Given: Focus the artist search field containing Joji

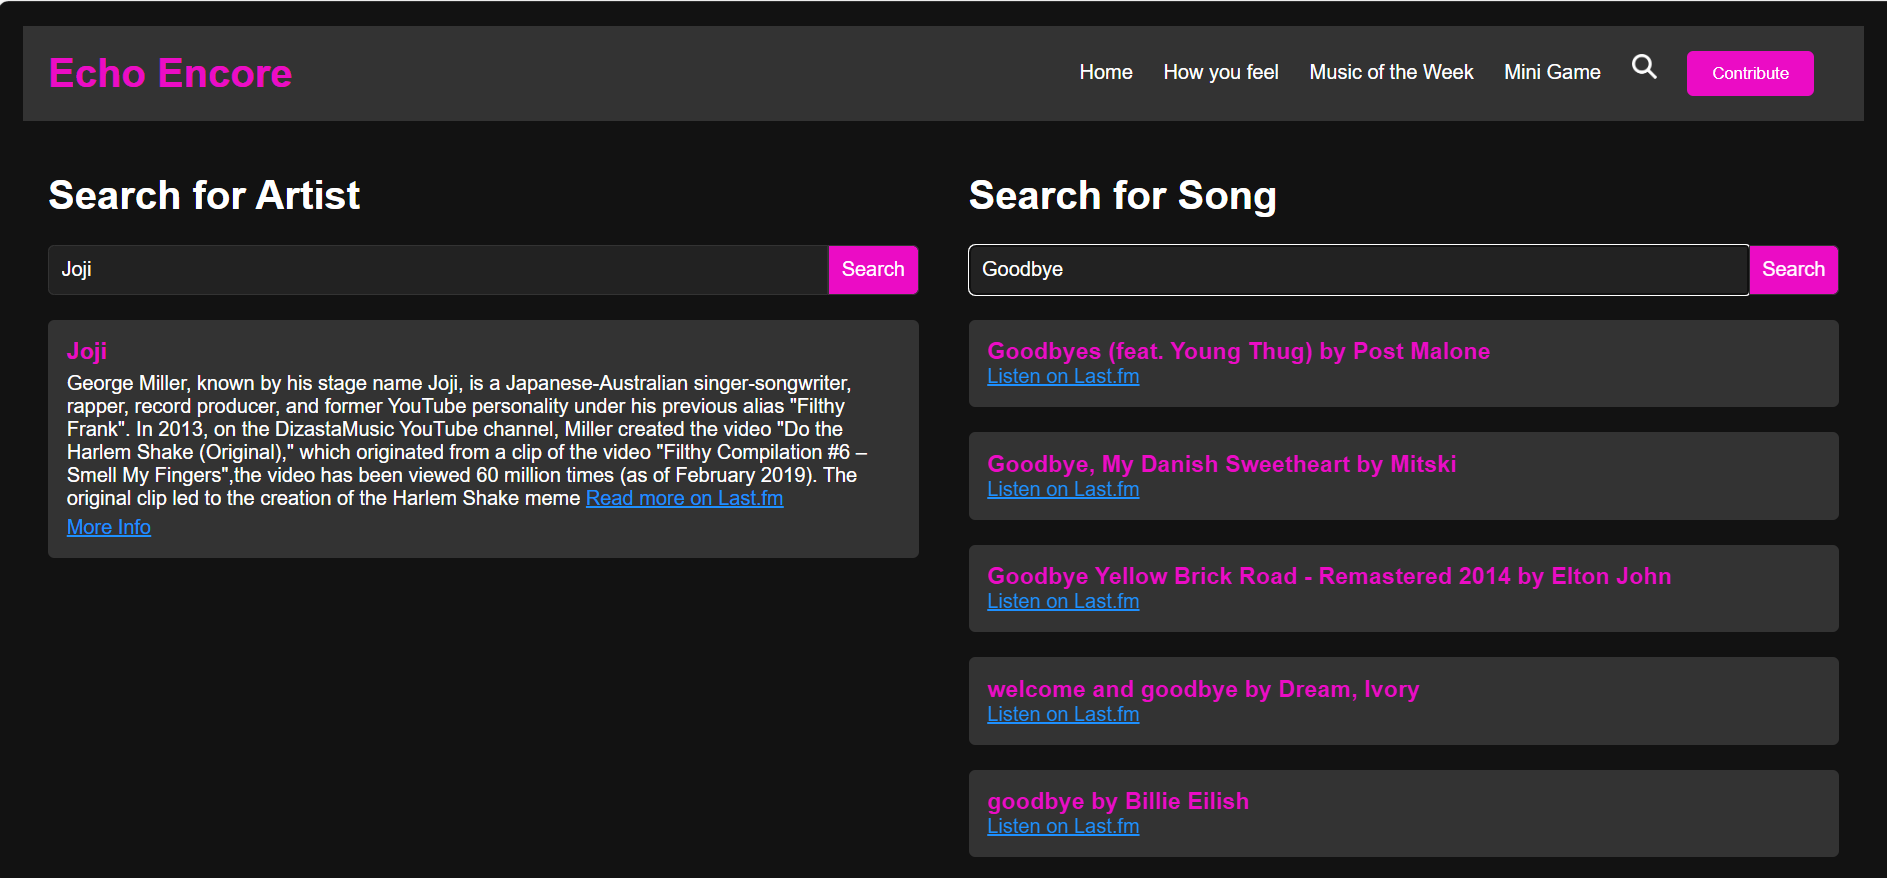Looking at the screenshot, I should pos(438,270).
